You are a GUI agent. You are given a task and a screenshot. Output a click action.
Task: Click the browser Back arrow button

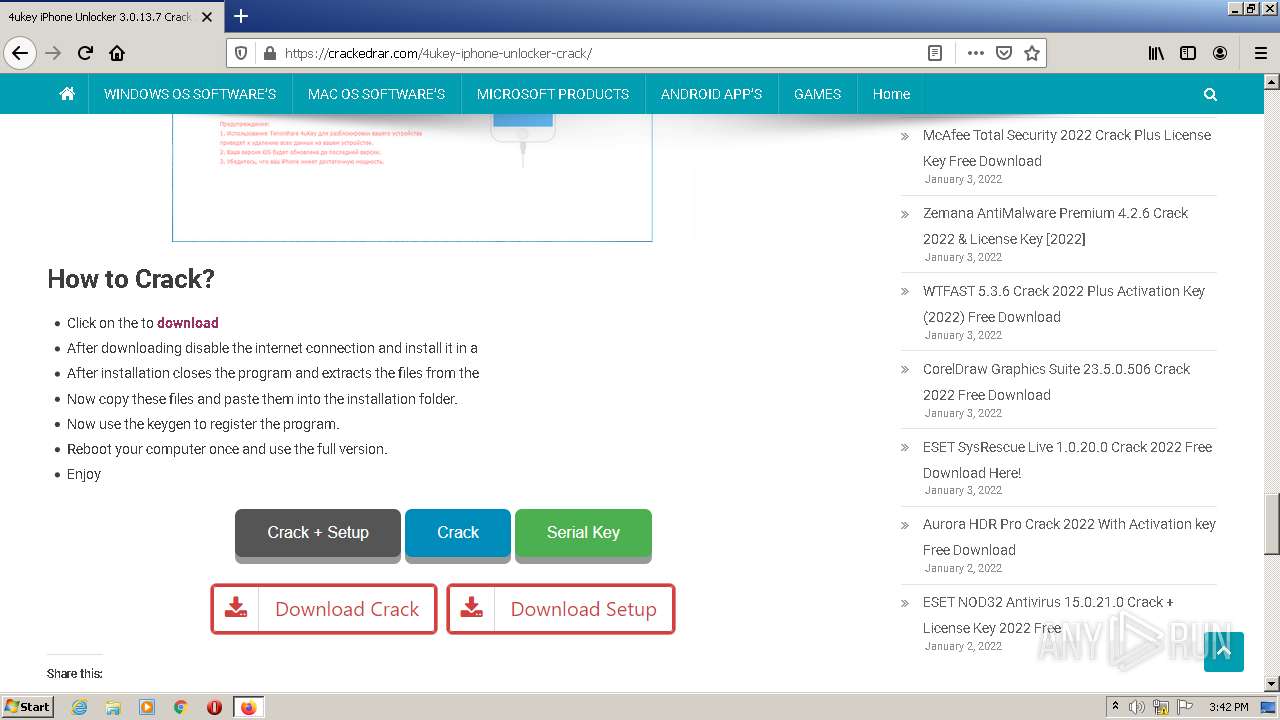tap(20, 53)
